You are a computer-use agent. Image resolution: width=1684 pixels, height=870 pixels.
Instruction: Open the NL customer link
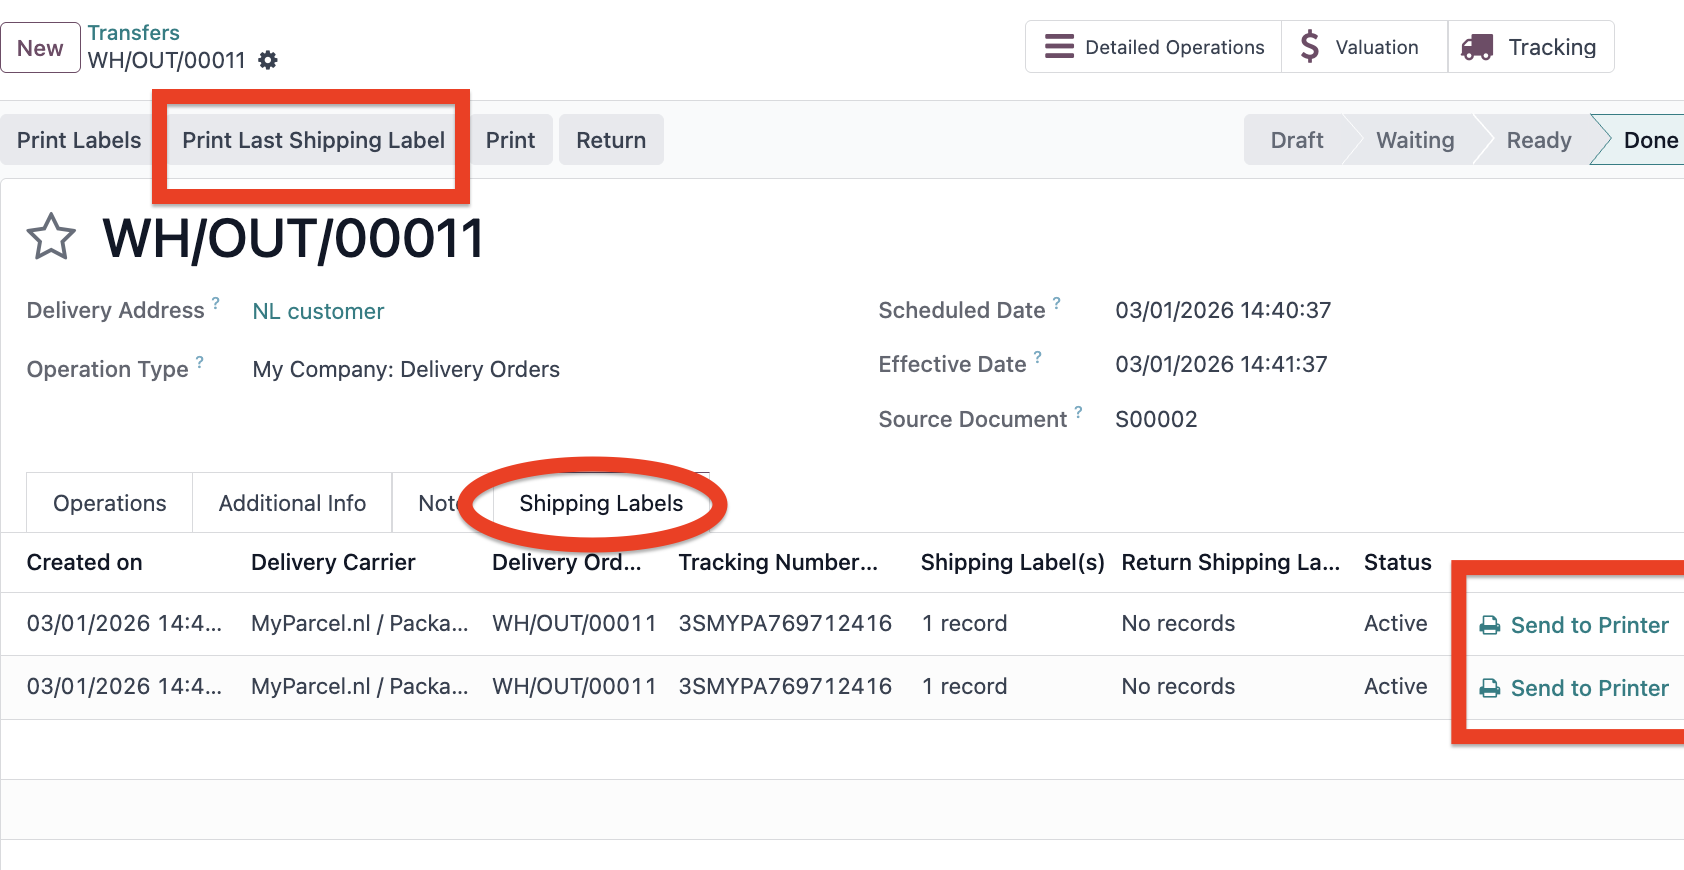point(318,311)
